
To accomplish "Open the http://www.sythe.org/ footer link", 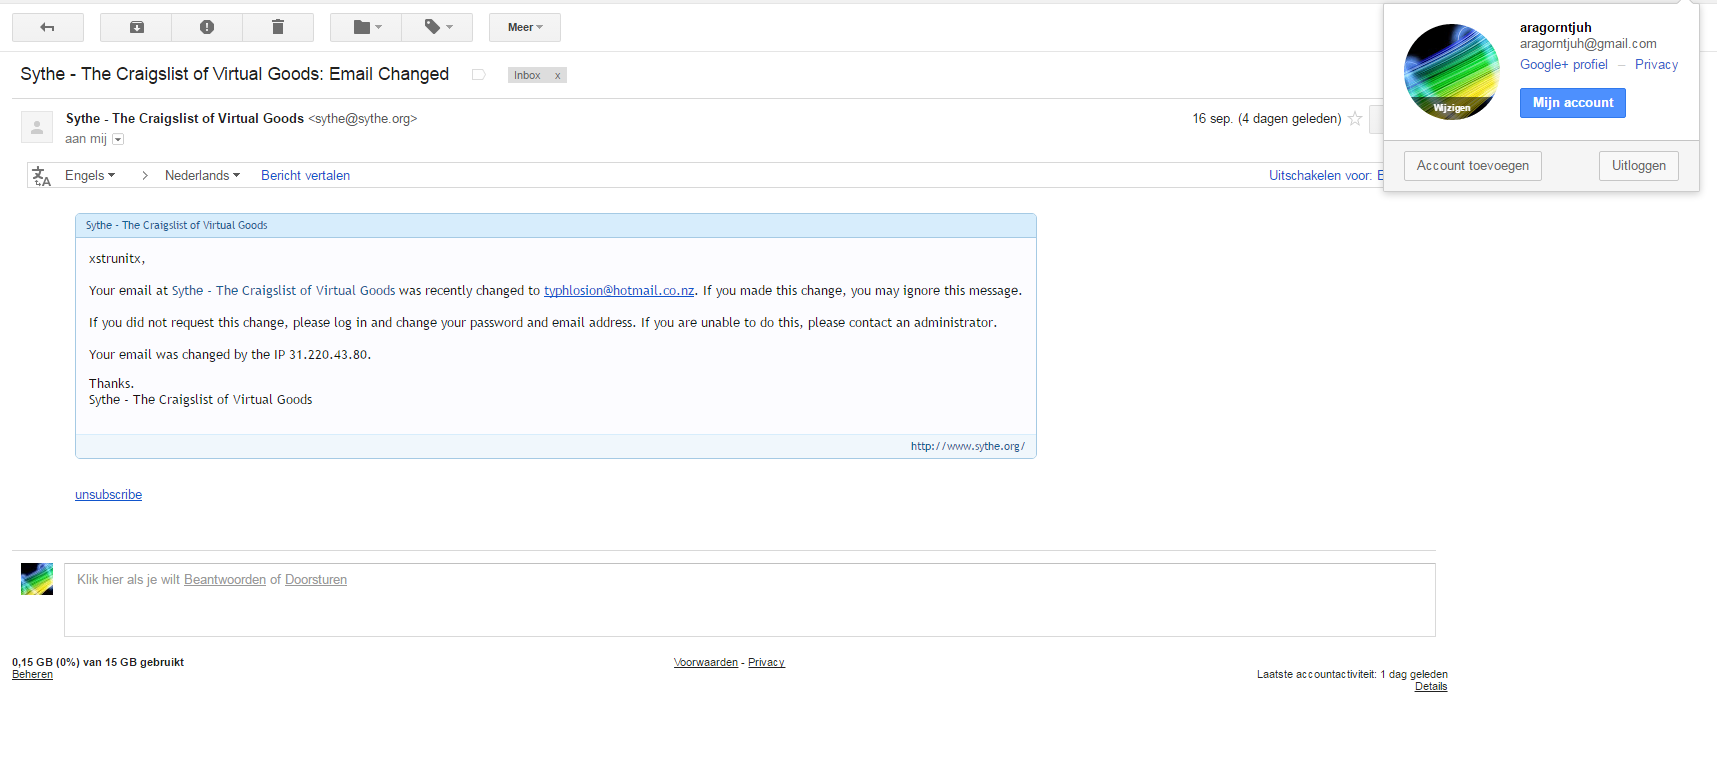I will (967, 446).
